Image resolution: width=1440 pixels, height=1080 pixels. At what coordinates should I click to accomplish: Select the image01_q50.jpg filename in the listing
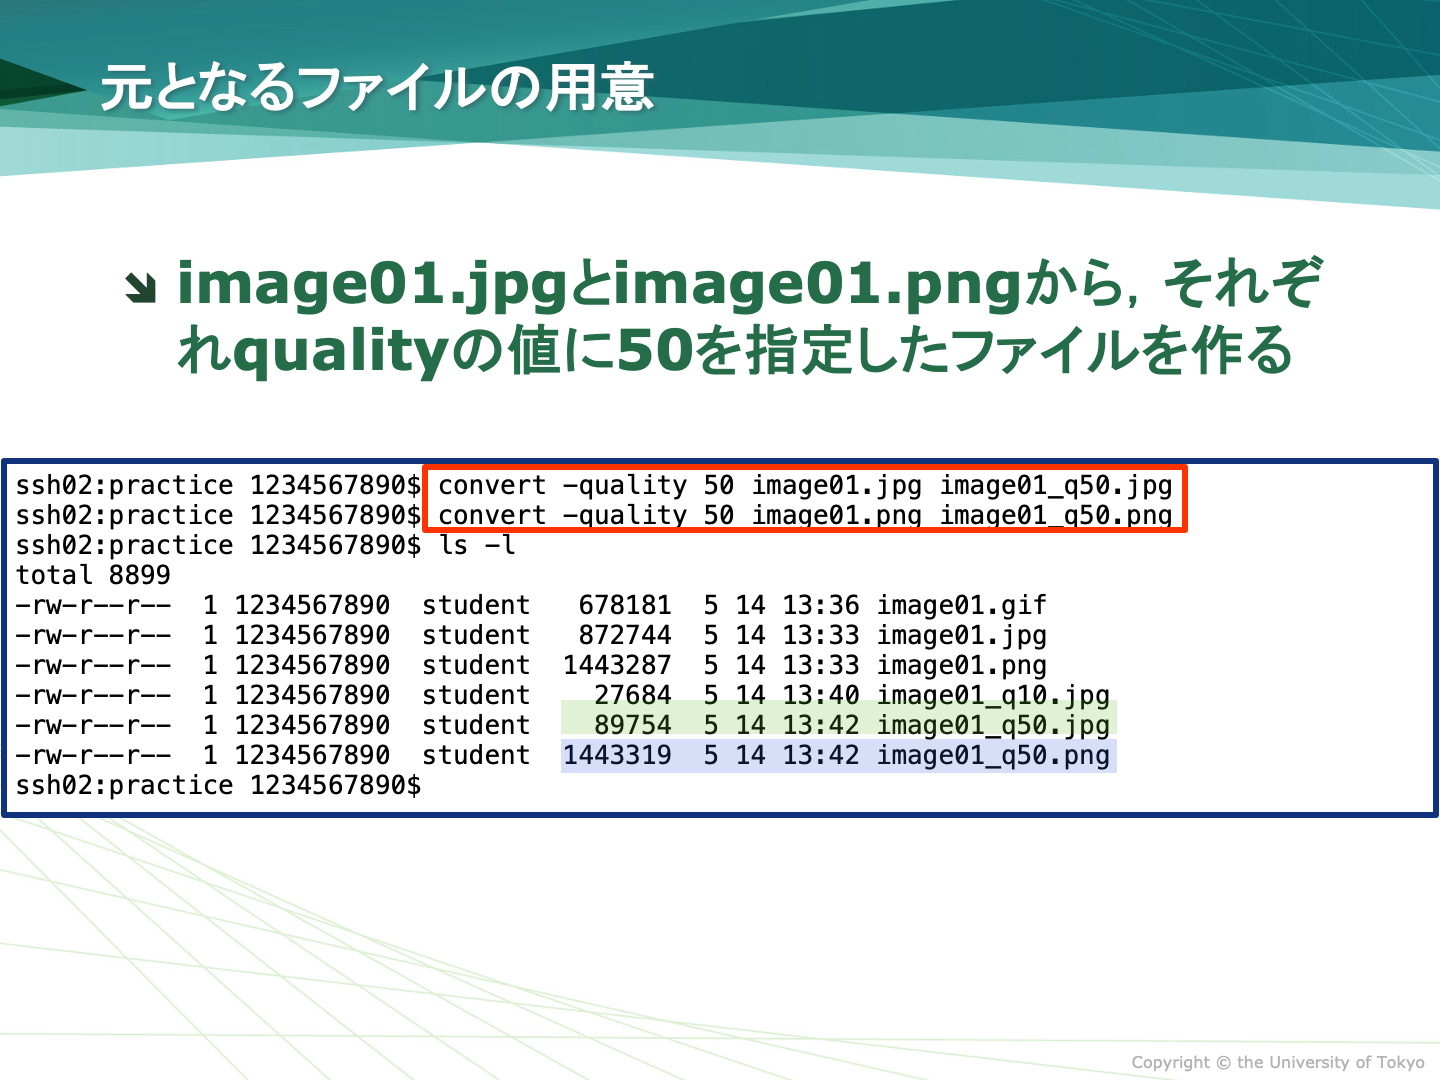(993, 725)
